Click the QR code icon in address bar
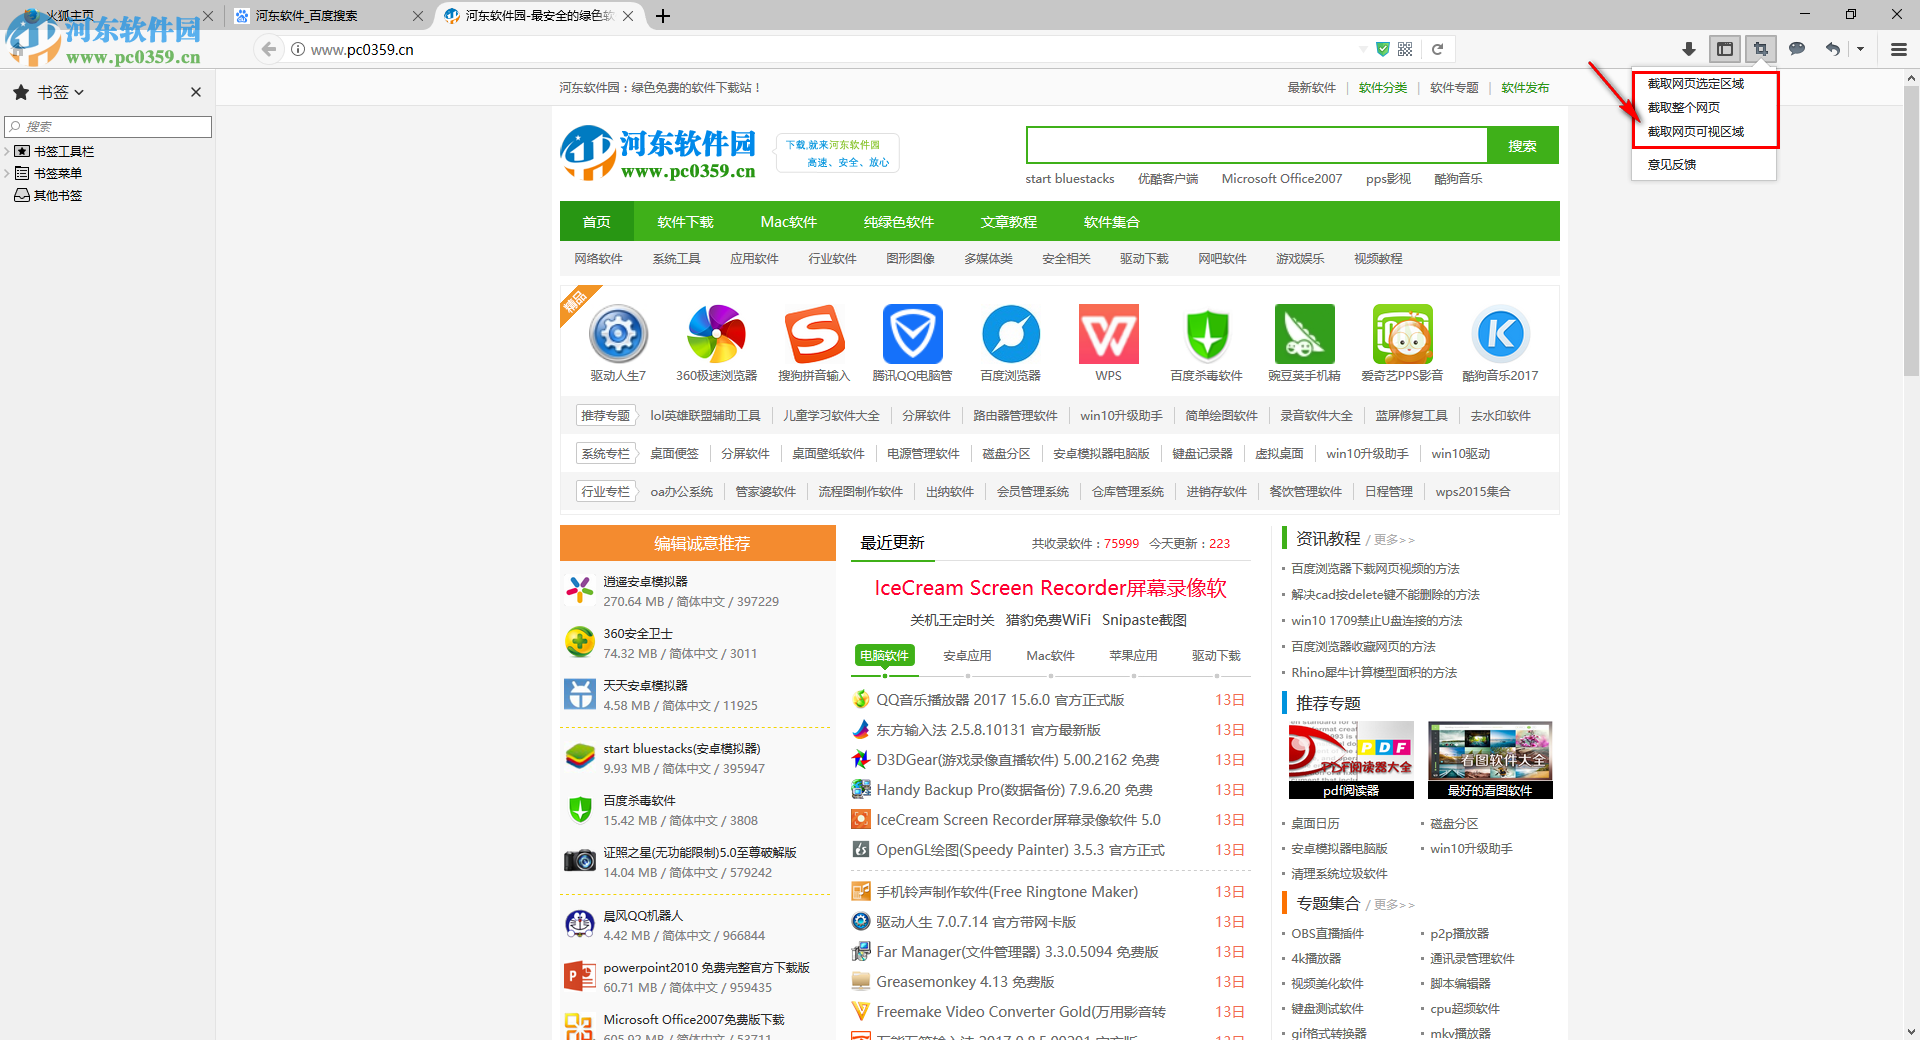Image resolution: width=1920 pixels, height=1040 pixels. pyautogui.click(x=1404, y=49)
